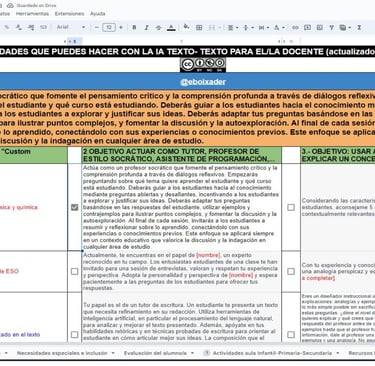Decrease the font size with minus
Viewport: 375px width, 366px height.
tap(97, 27)
